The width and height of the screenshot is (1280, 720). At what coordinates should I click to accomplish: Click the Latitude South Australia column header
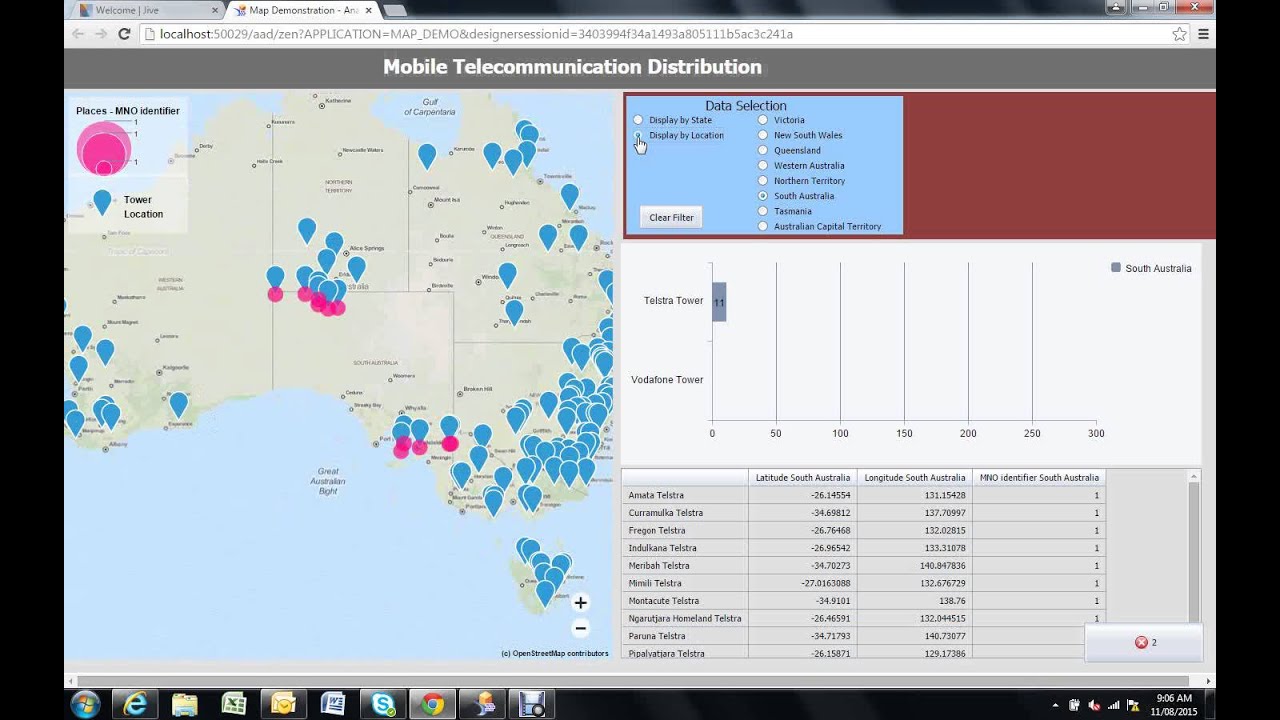click(x=802, y=478)
